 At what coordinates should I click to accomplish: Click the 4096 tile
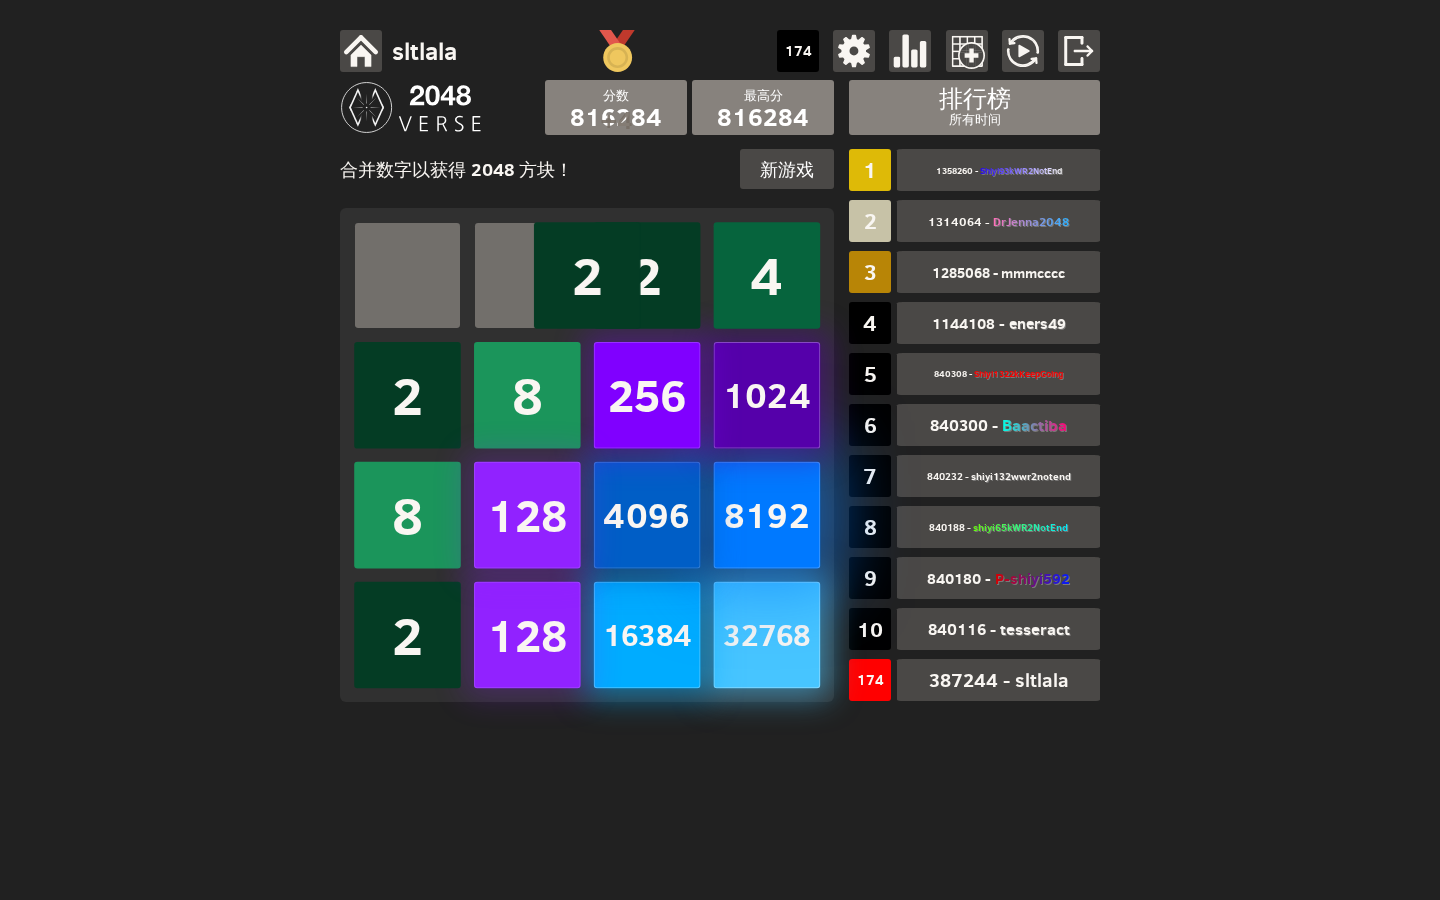tap(647, 515)
